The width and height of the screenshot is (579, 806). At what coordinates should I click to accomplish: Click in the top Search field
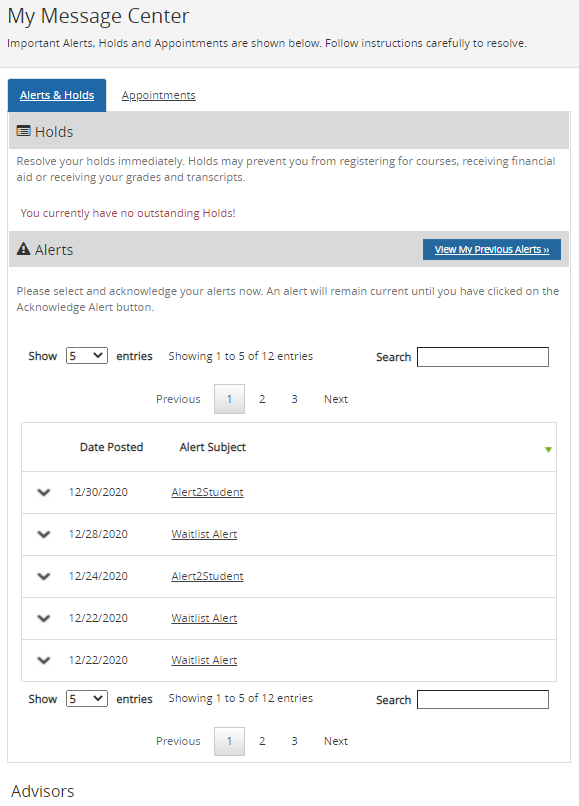coord(483,357)
